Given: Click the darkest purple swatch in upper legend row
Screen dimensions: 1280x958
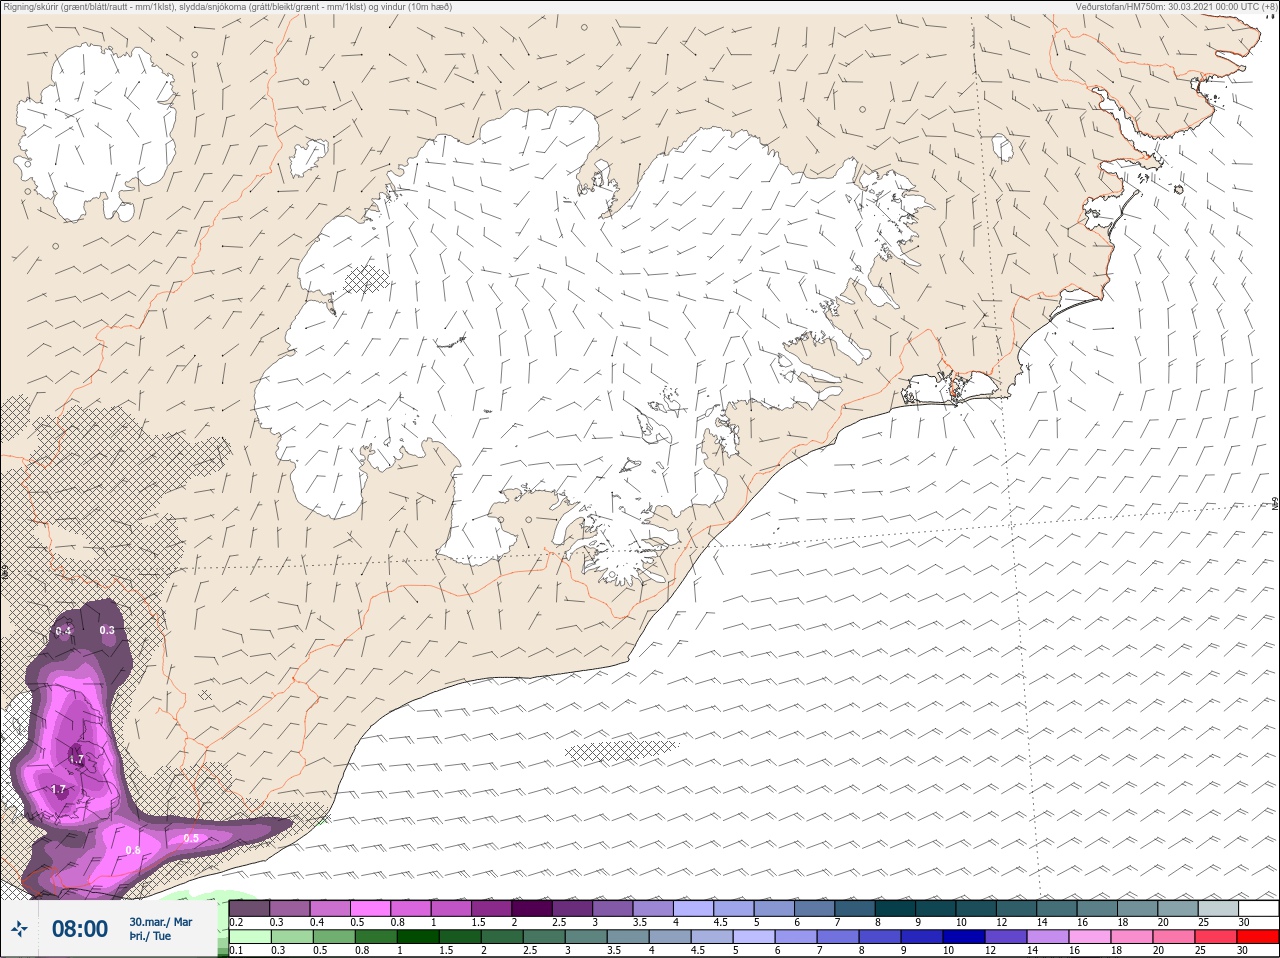Looking at the screenshot, I should tap(531, 908).
